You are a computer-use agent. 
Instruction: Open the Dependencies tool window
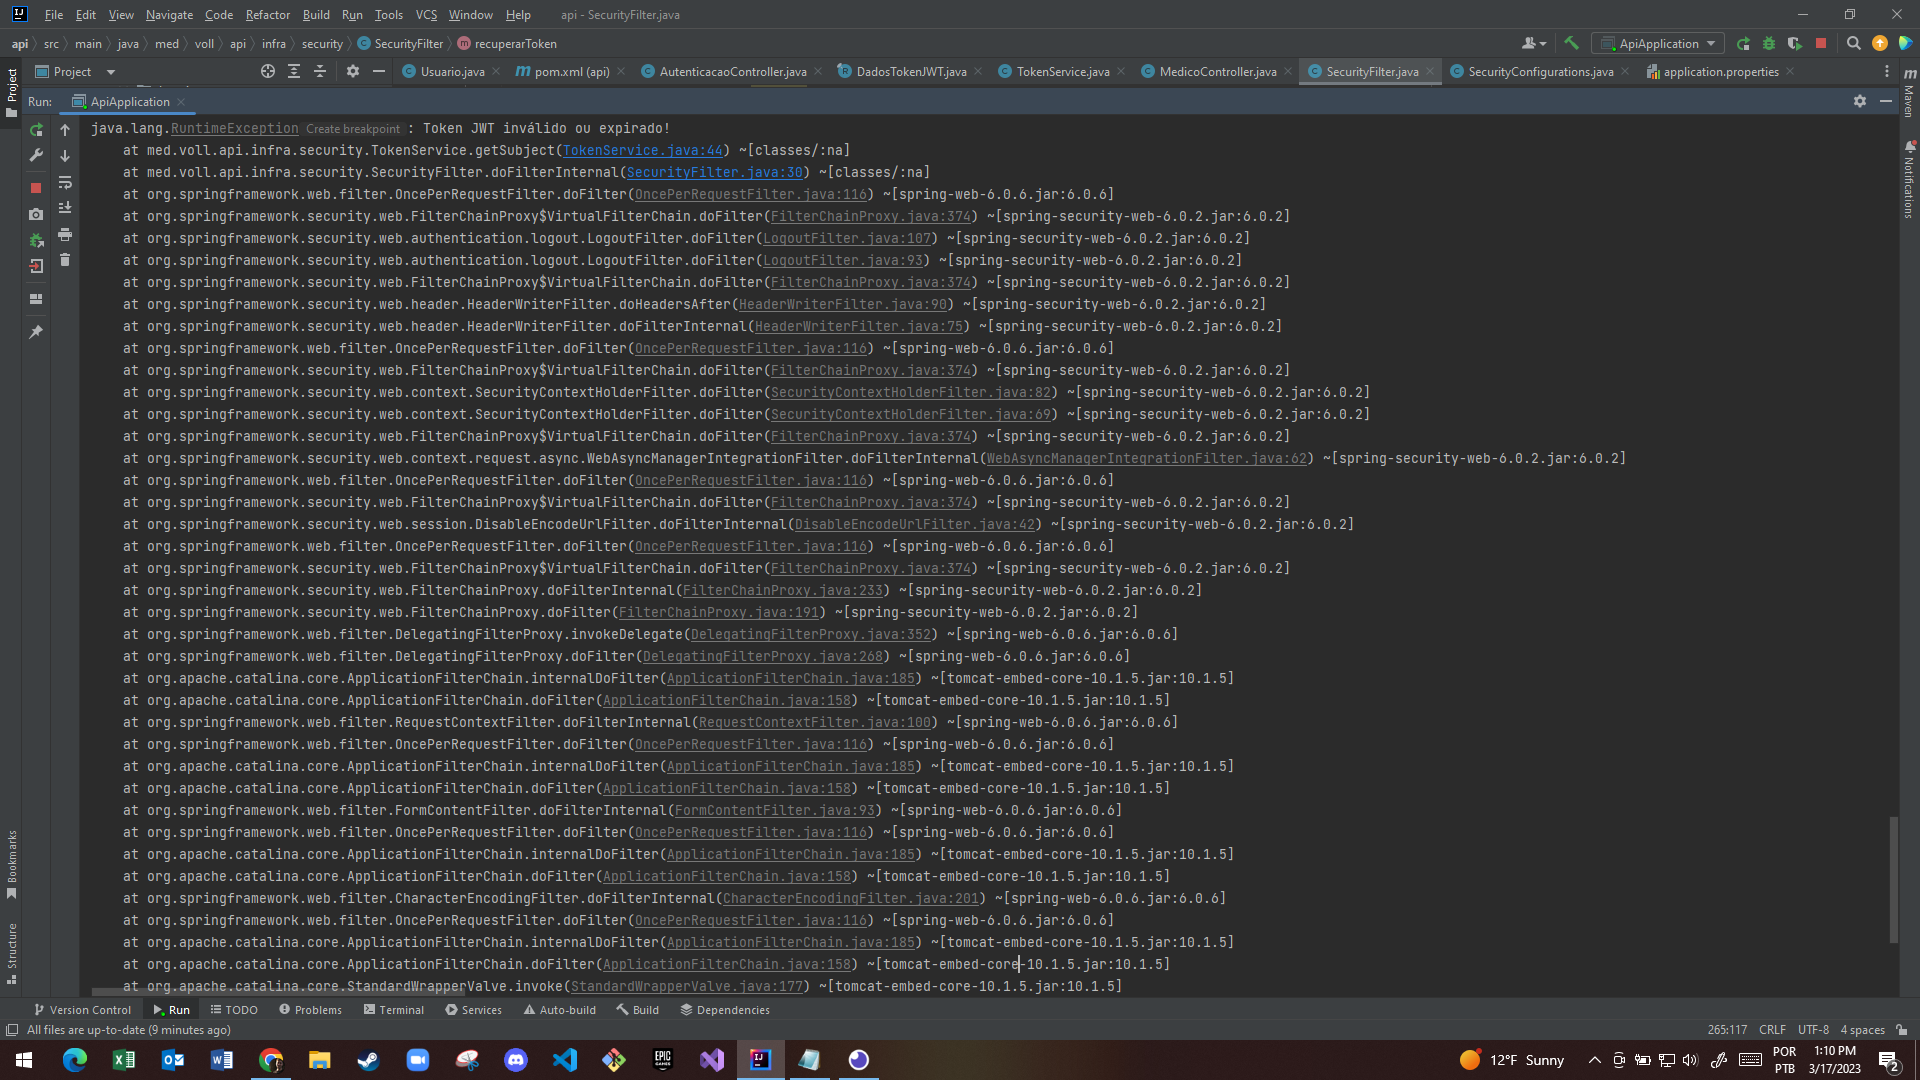tap(725, 1010)
